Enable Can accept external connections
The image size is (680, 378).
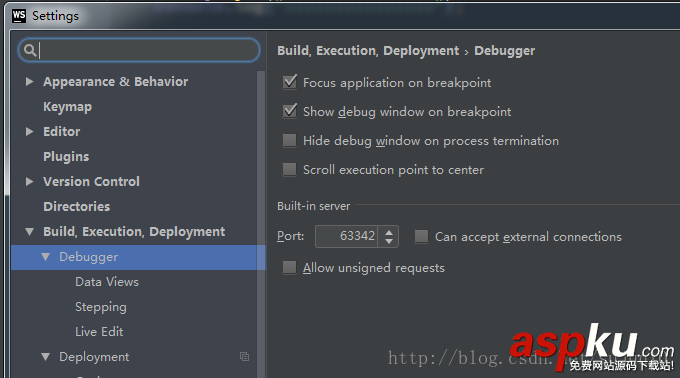pos(421,236)
